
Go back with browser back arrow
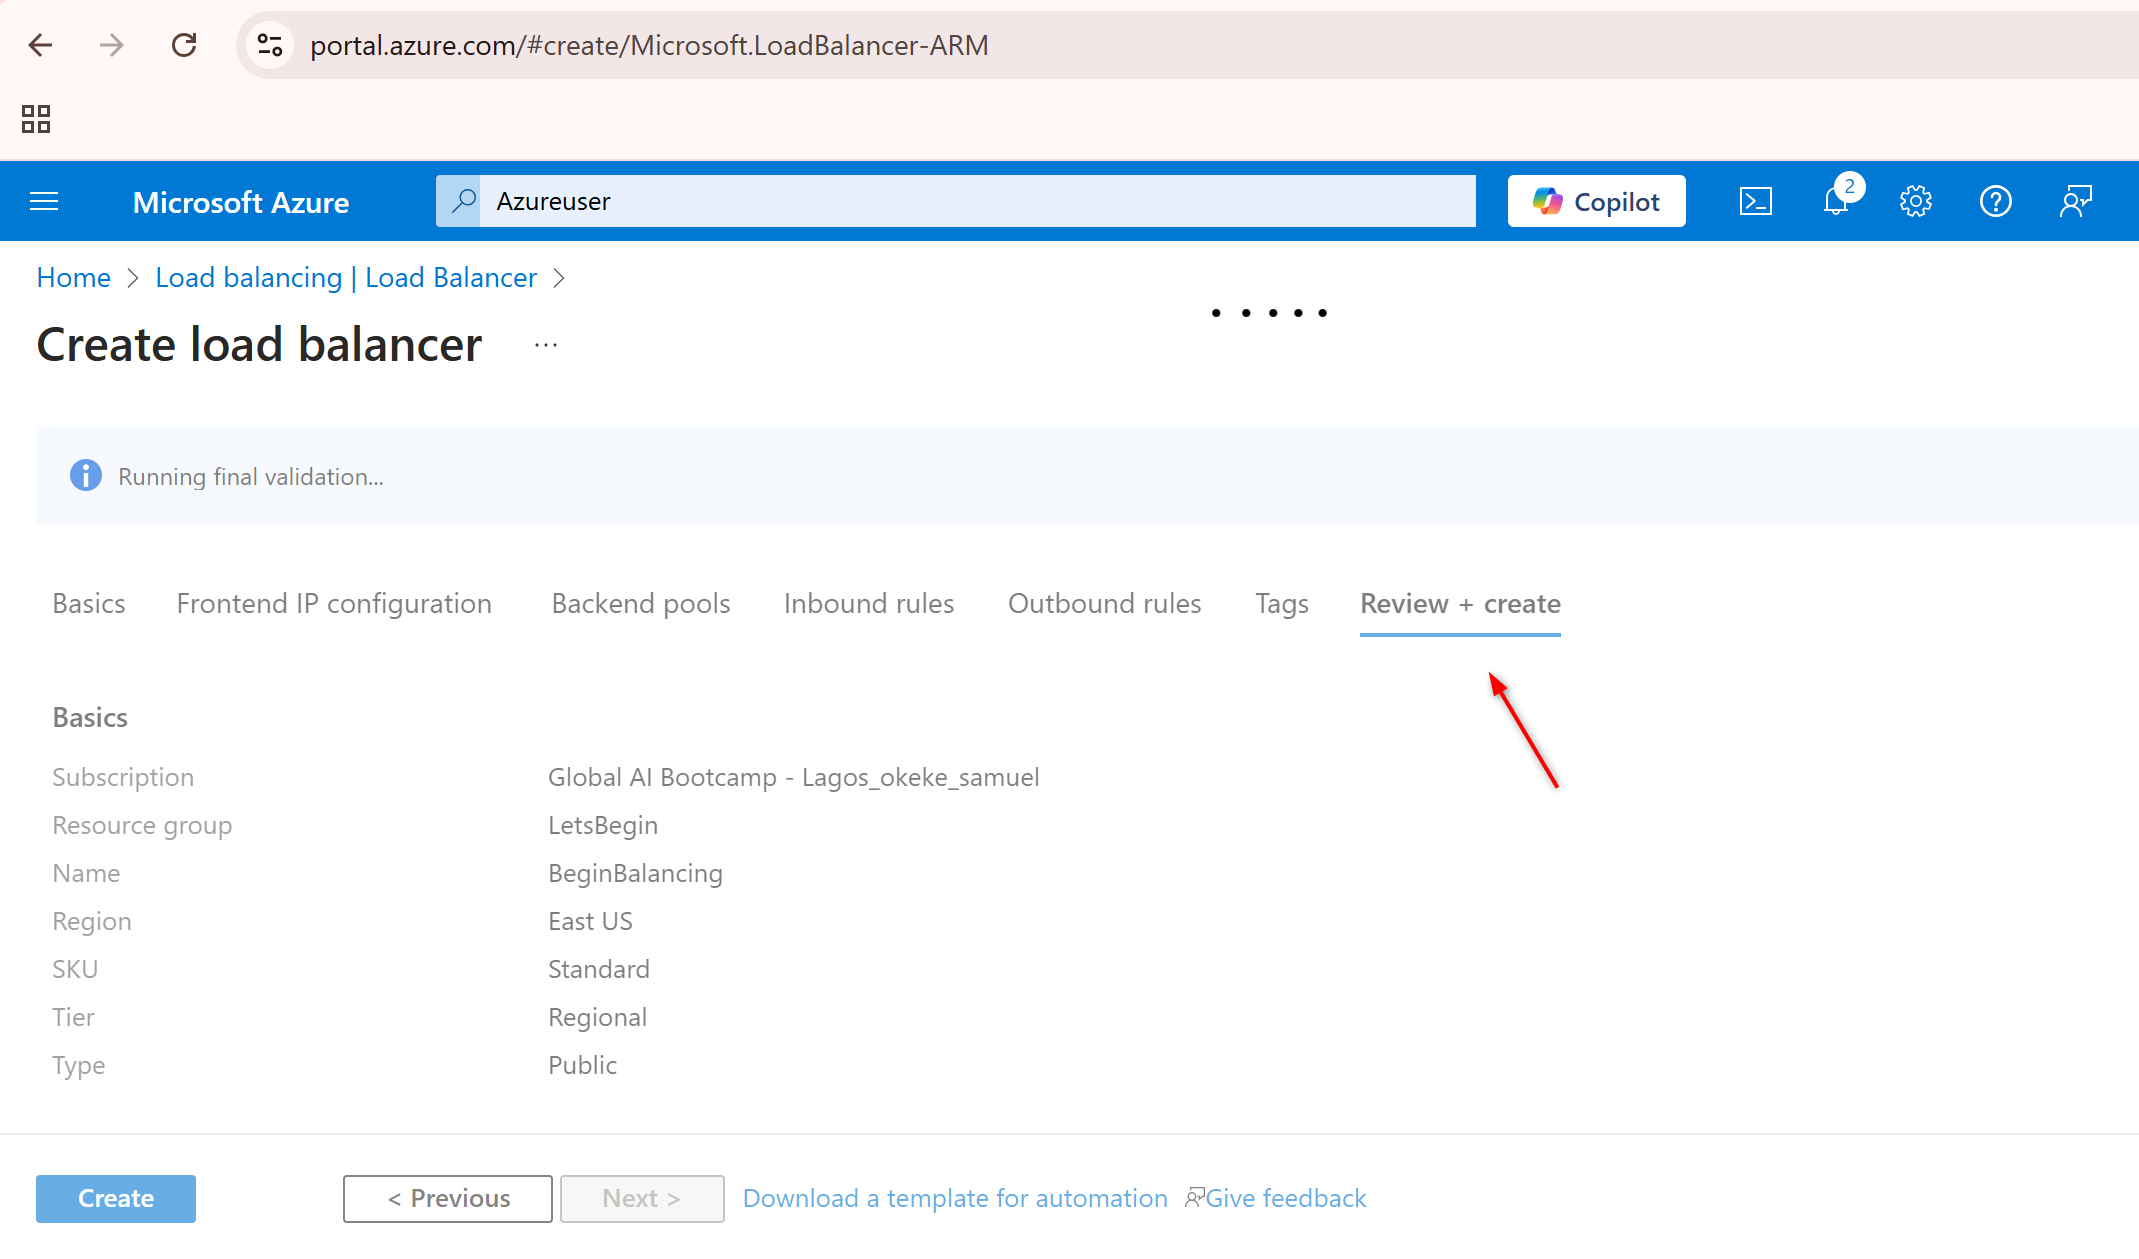40,45
